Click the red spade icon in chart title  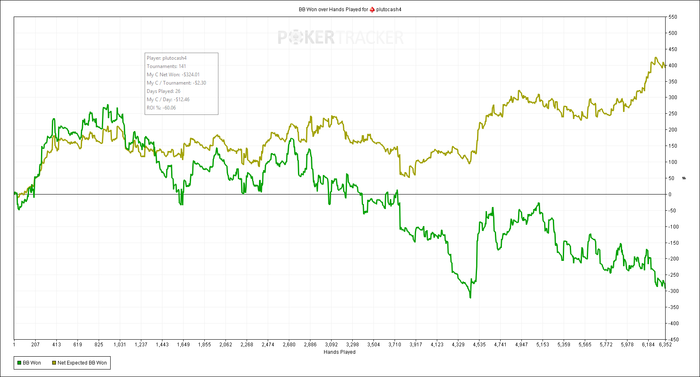pos(372,9)
